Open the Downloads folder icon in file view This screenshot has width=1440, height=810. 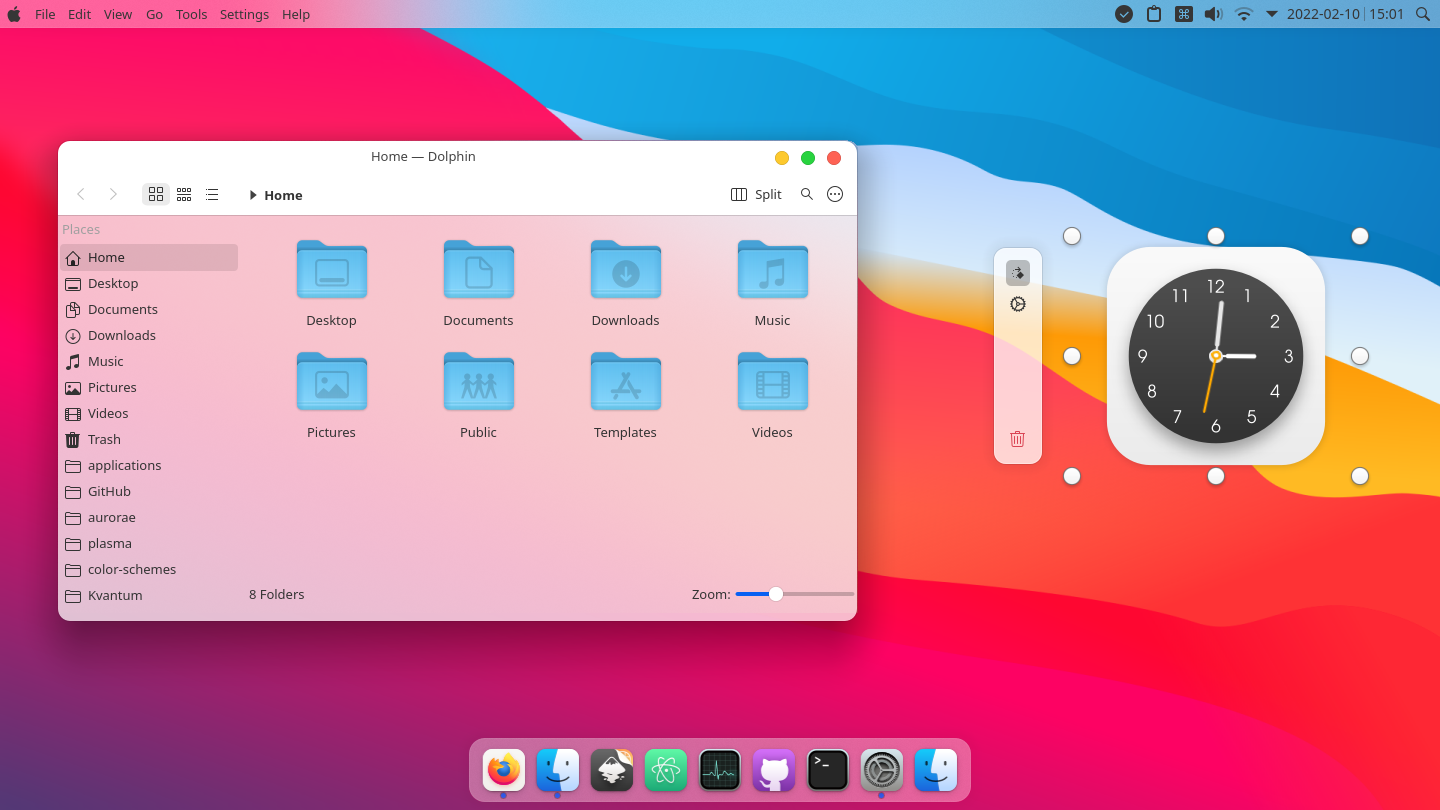tap(625, 269)
